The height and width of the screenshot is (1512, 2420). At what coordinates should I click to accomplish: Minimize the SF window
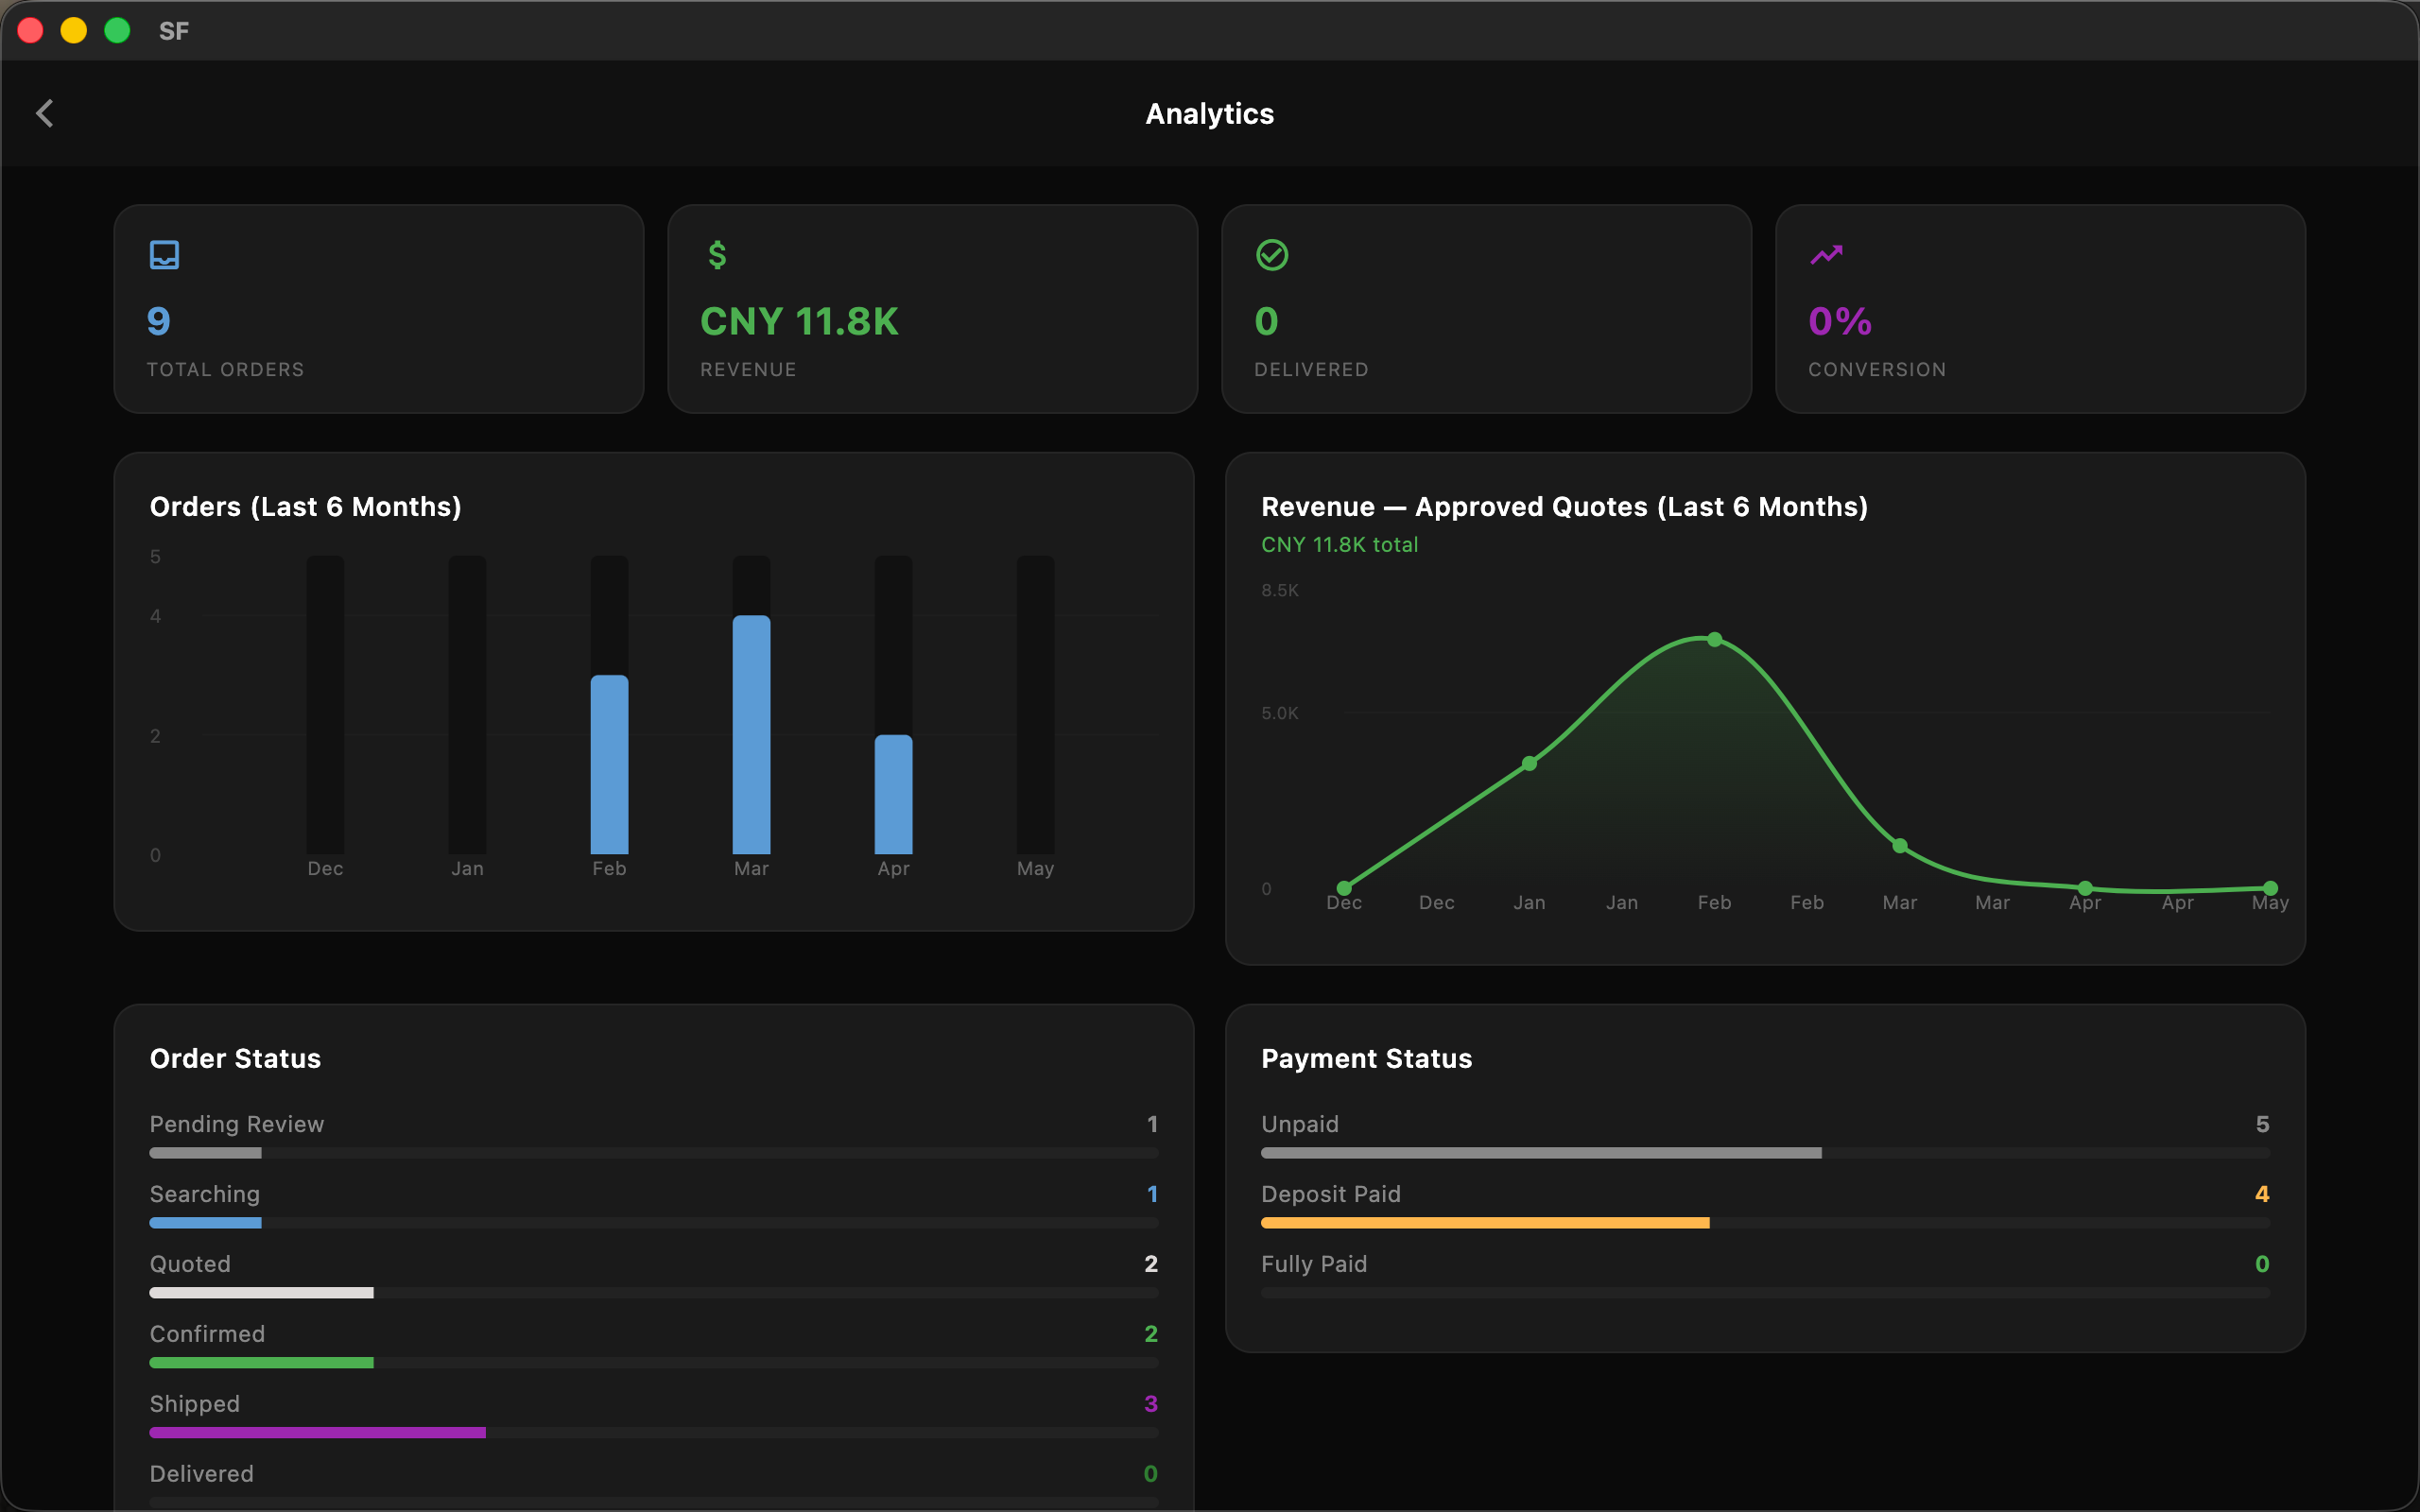pyautogui.click(x=74, y=31)
